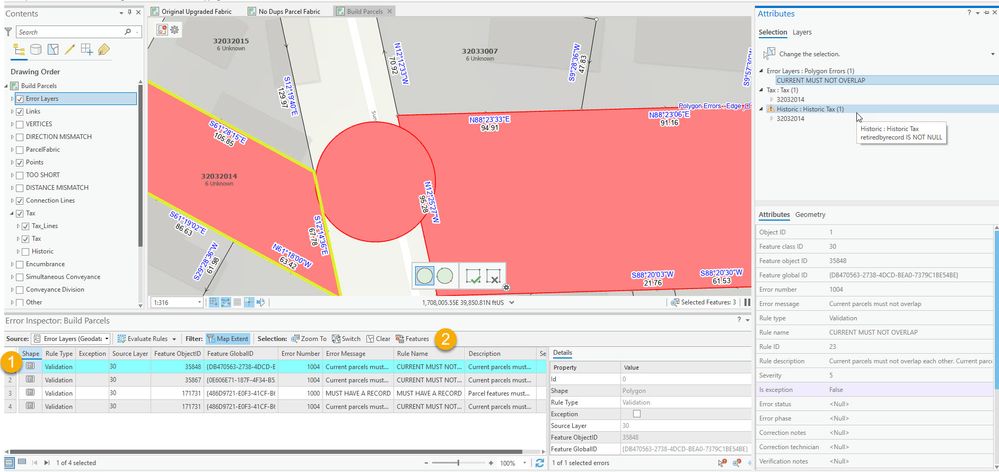Click the Features button in Error Inspector
999x472 pixels.
[412, 339]
